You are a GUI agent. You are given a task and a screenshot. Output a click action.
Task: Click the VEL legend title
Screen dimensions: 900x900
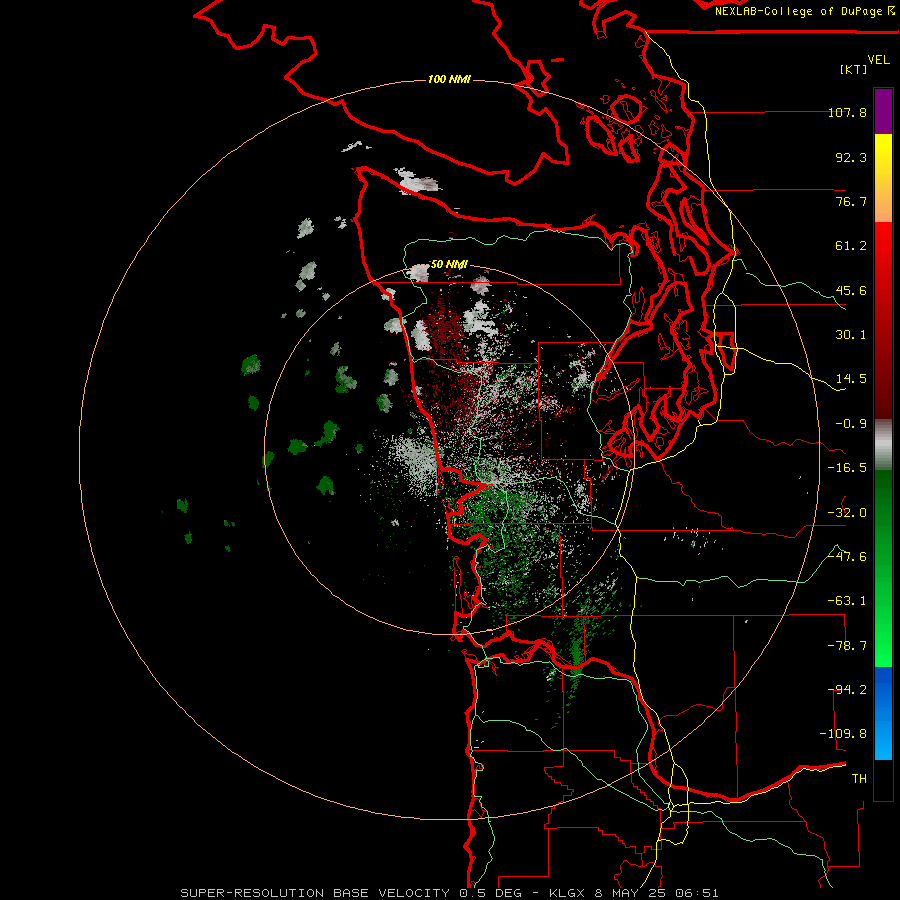(878, 60)
